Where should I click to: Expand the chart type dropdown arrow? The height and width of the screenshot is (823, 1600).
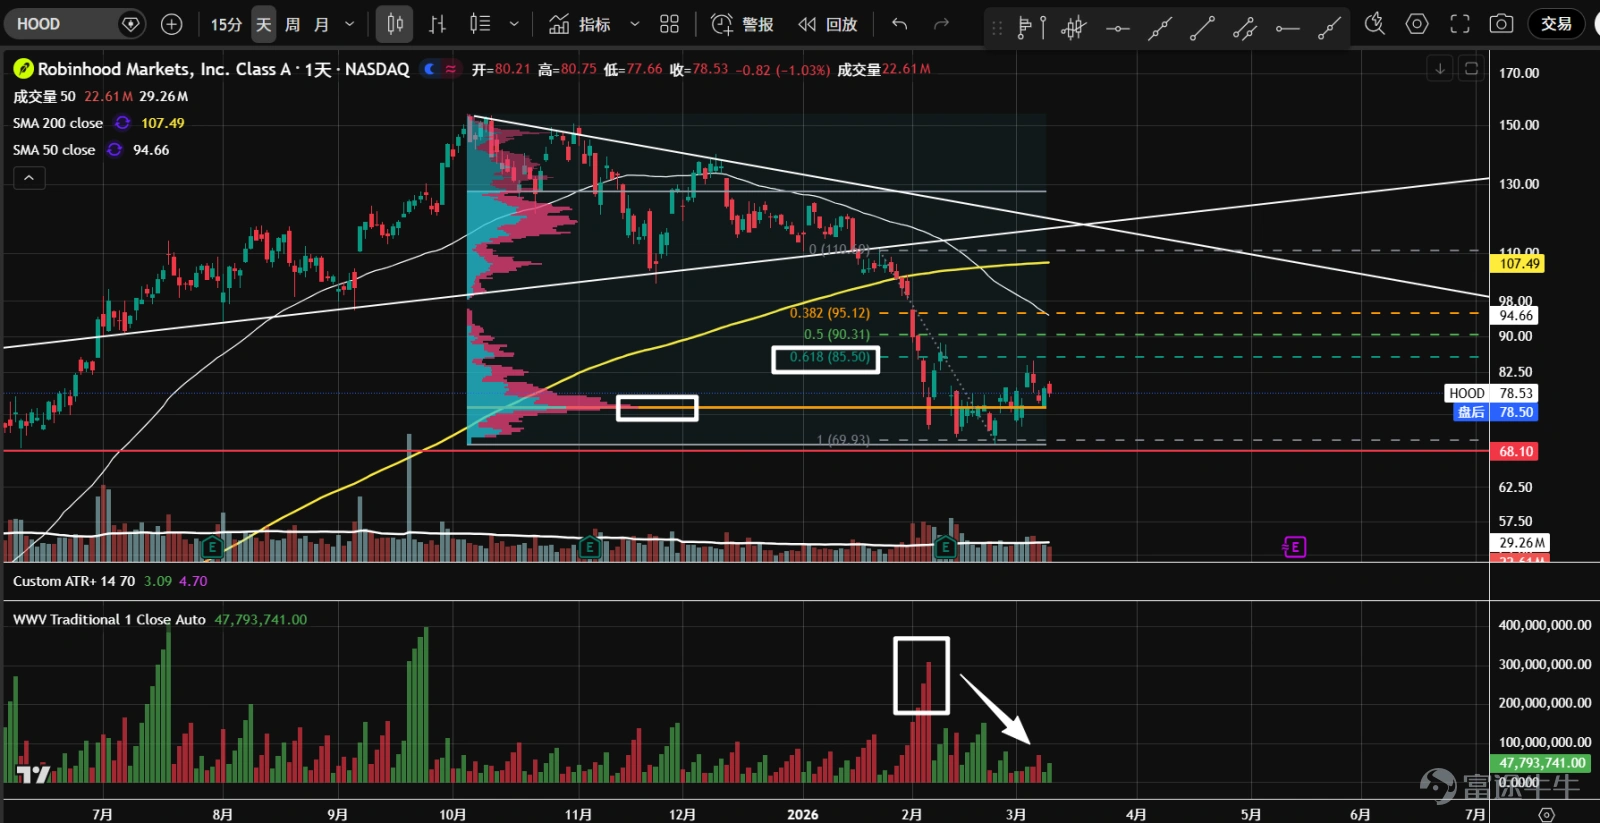(514, 24)
